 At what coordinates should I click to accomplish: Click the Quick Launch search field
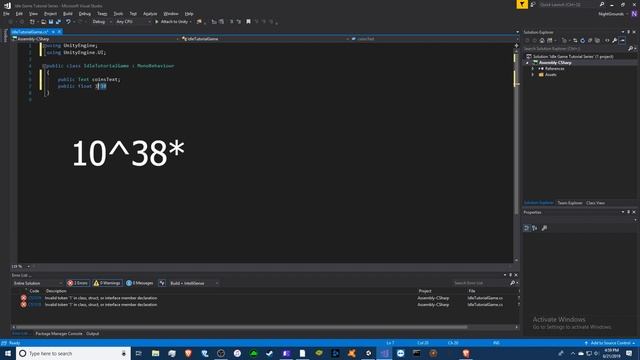(568, 4)
